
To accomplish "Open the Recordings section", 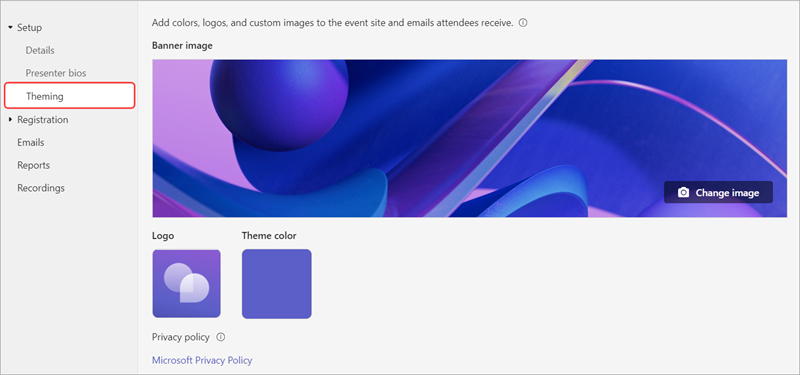I will coord(41,188).
